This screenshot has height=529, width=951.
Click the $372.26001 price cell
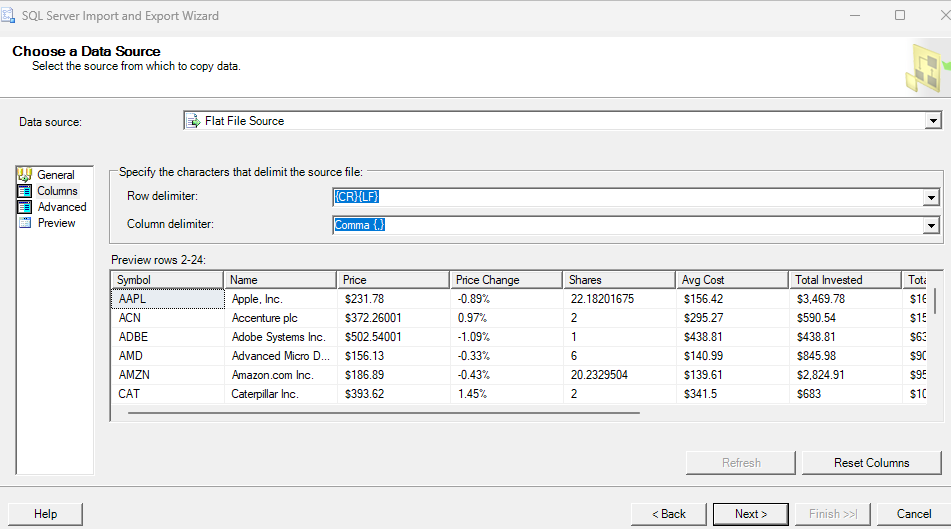click(394, 318)
